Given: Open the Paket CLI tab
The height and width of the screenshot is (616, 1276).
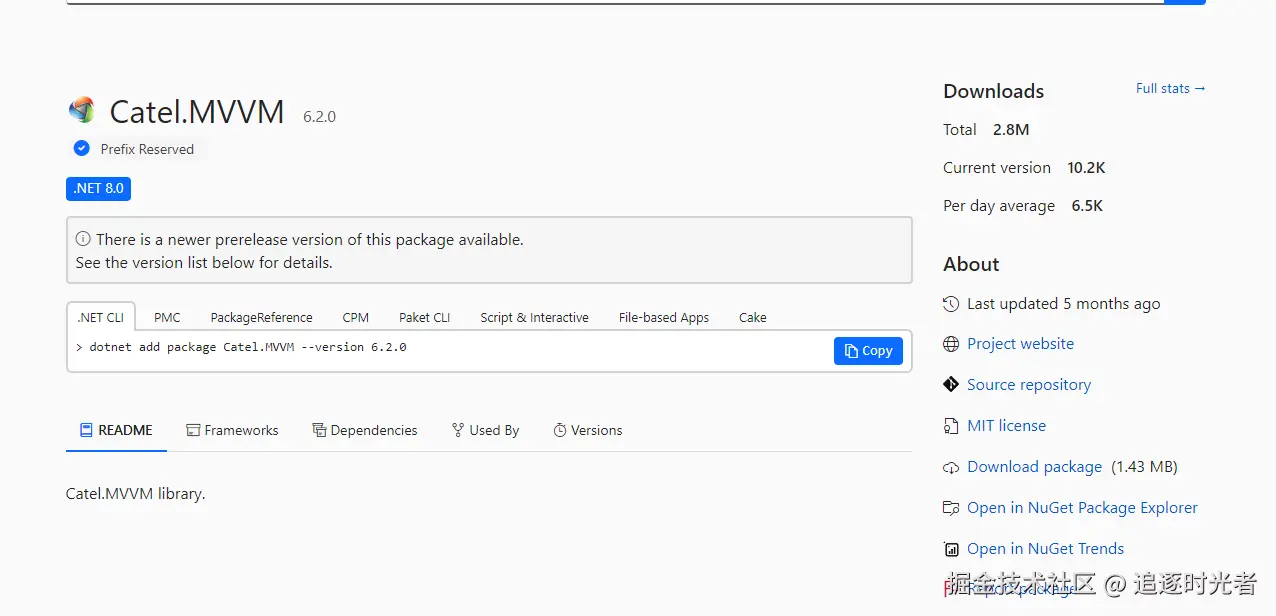Looking at the screenshot, I should 424,317.
